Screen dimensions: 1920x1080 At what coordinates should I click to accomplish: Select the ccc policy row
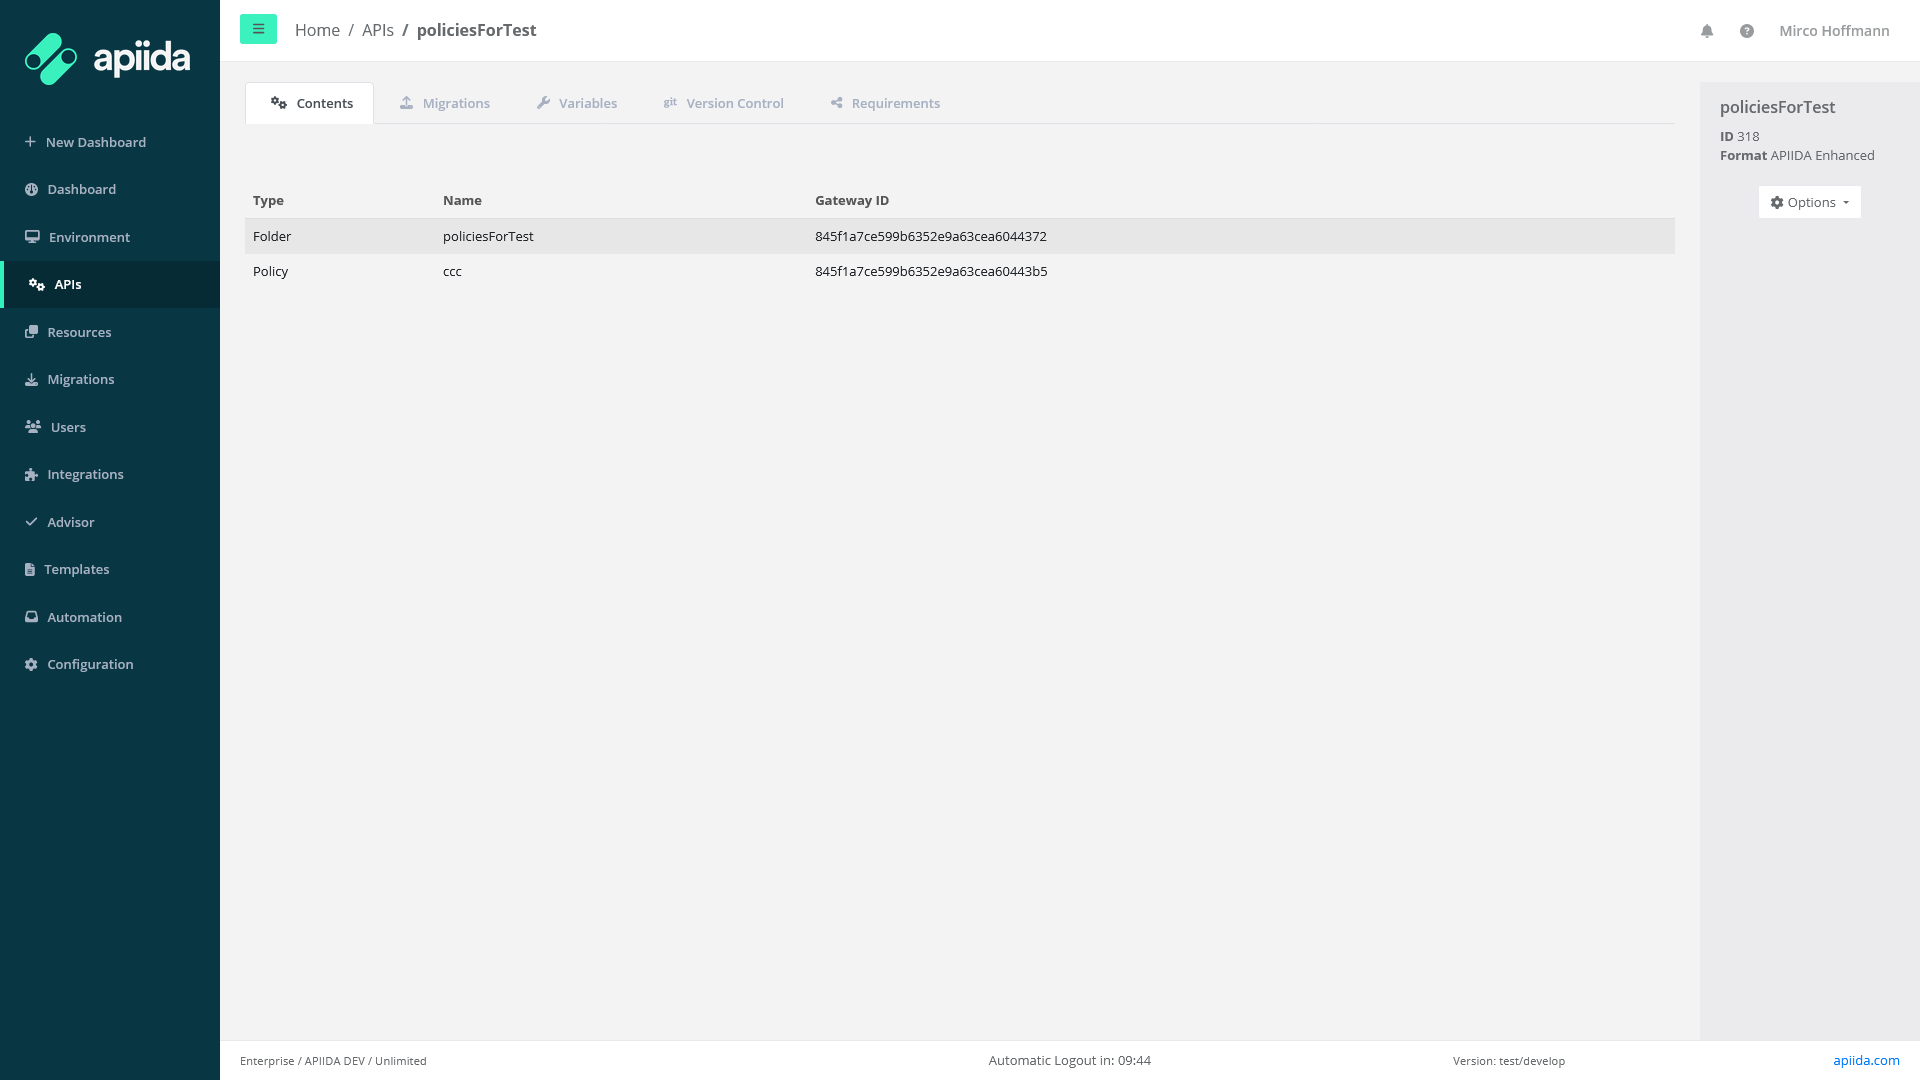pyautogui.click(x=452, y=271)
